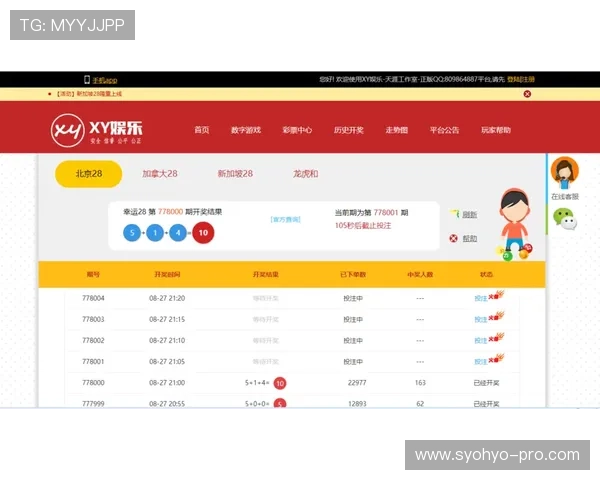Click 投注 for period 778003
Image resolution: width=600 pixels, height=480 pixels.
click(x=481, y=319)
